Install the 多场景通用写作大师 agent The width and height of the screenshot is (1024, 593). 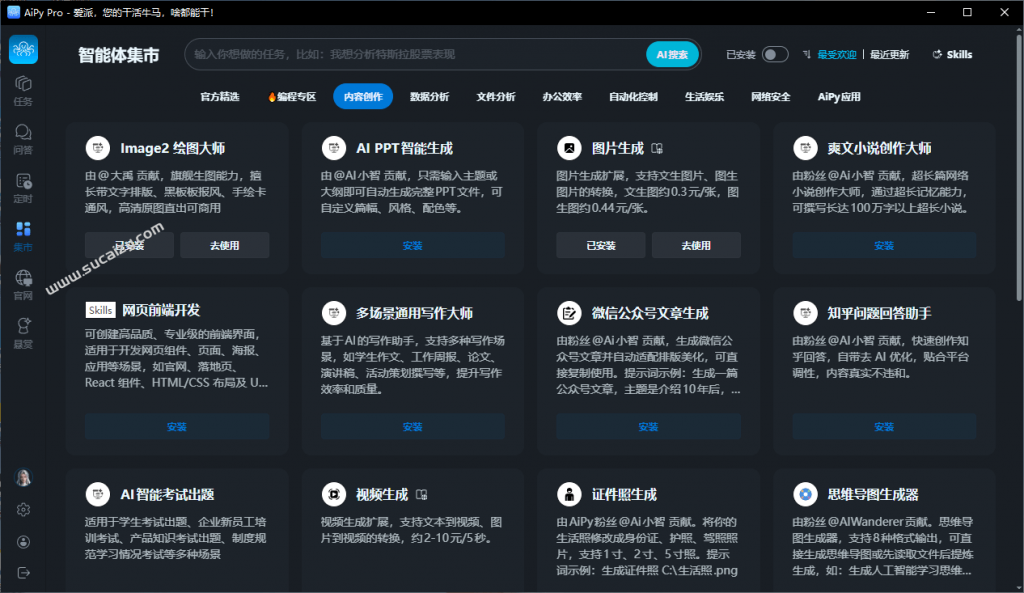[413, 426]
